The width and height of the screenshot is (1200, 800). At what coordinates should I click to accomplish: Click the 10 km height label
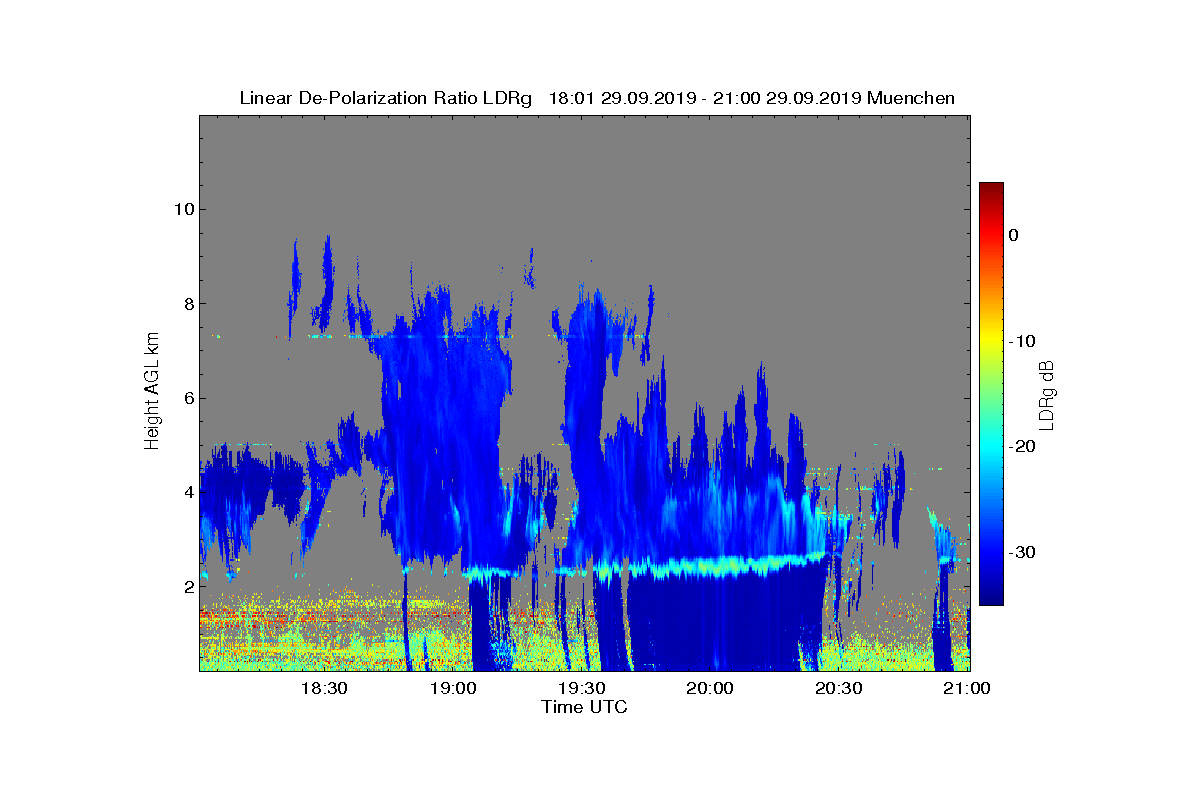click(182, 209)
